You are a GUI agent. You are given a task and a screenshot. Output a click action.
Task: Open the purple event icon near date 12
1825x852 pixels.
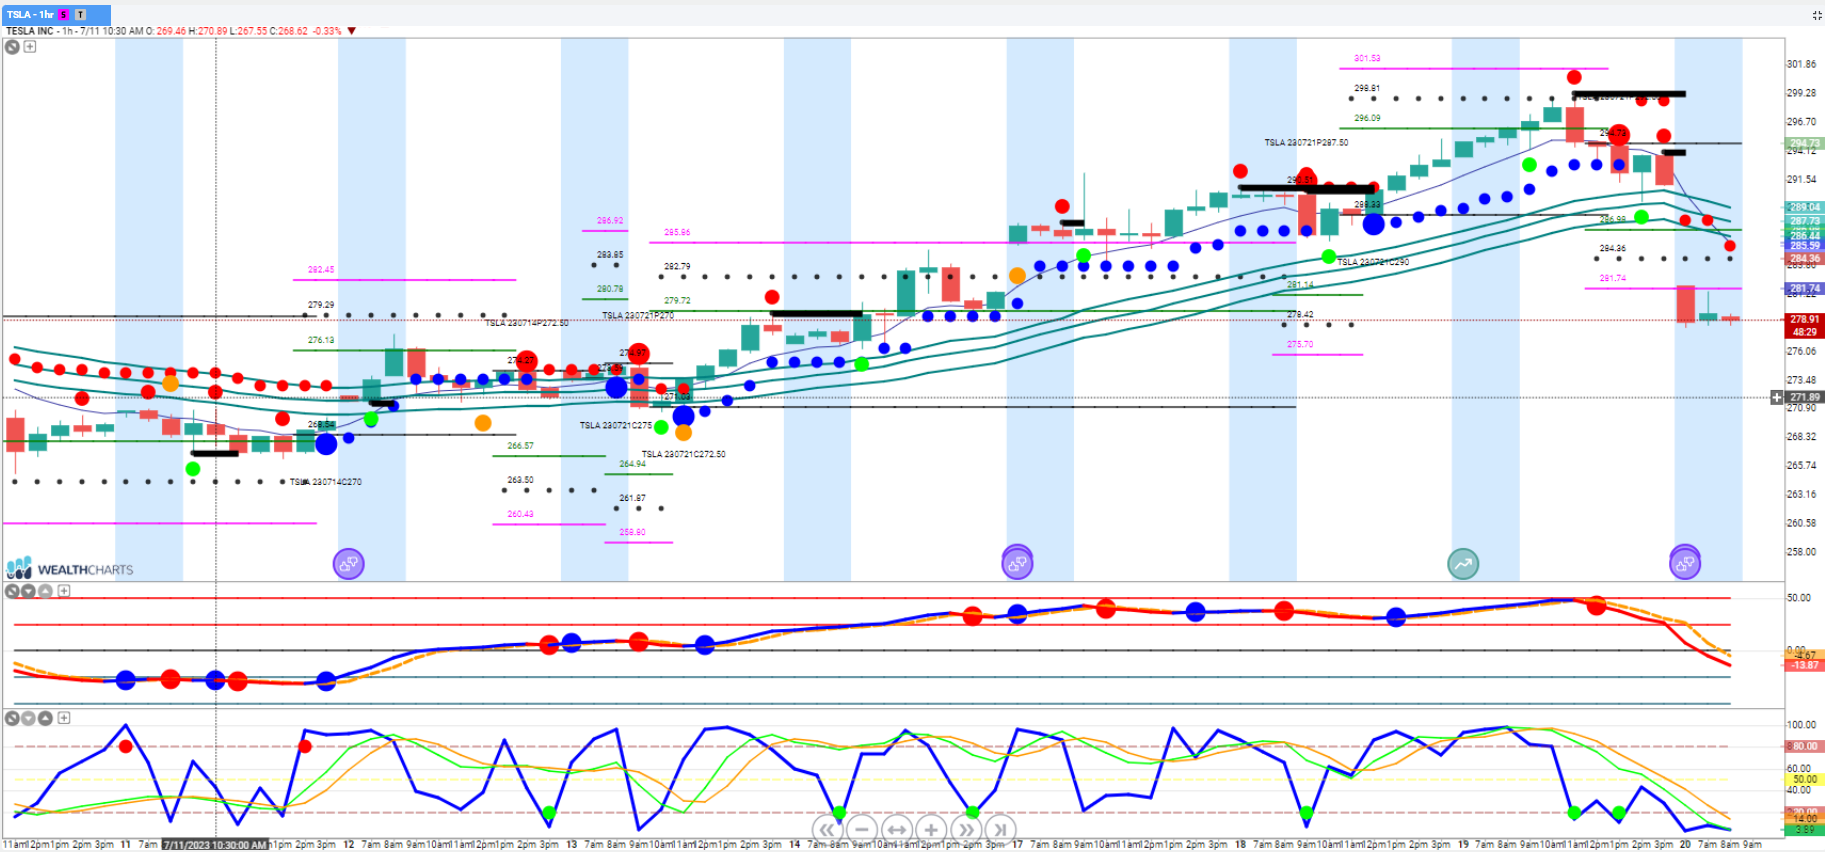349,564
